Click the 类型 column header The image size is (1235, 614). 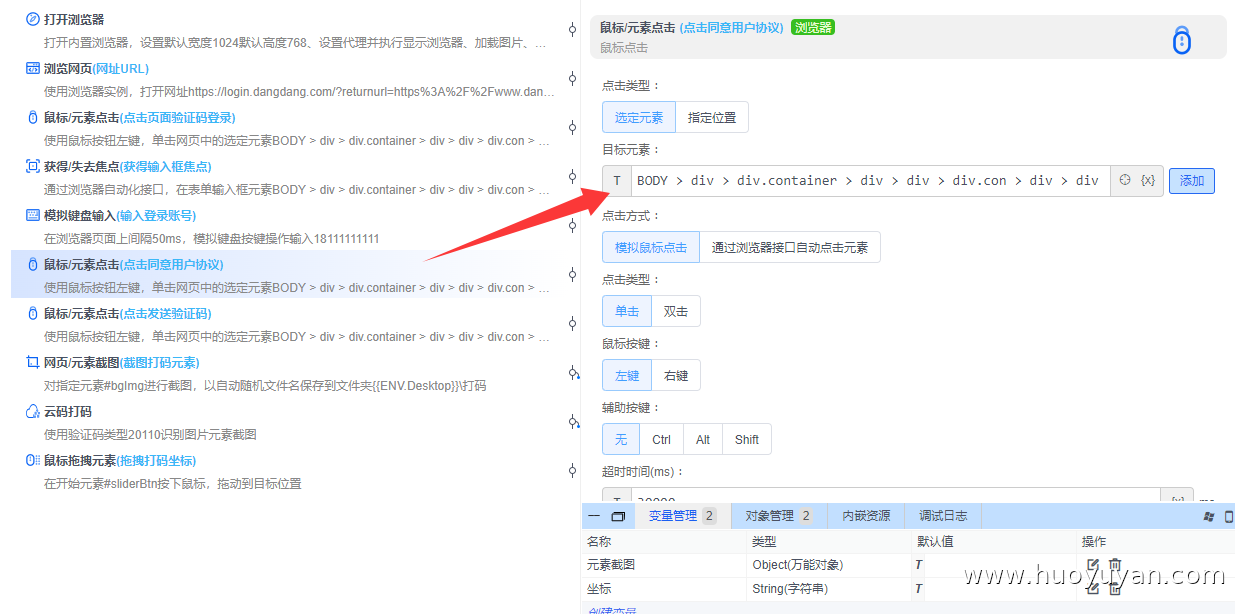(764, 541)
